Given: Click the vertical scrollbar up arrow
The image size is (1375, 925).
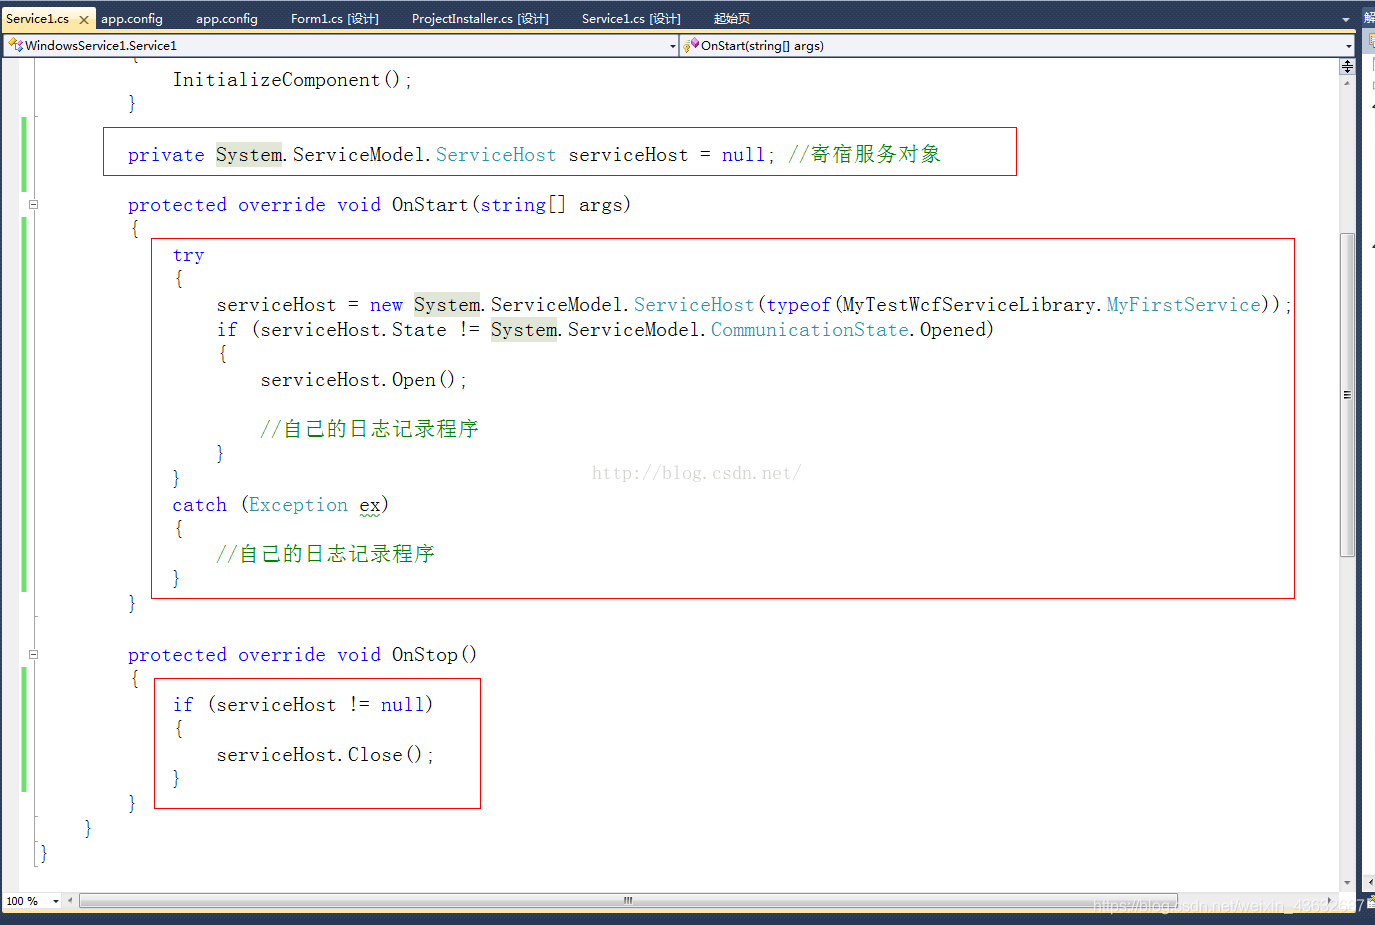Looking at the screenshot, I should 1348,83.
